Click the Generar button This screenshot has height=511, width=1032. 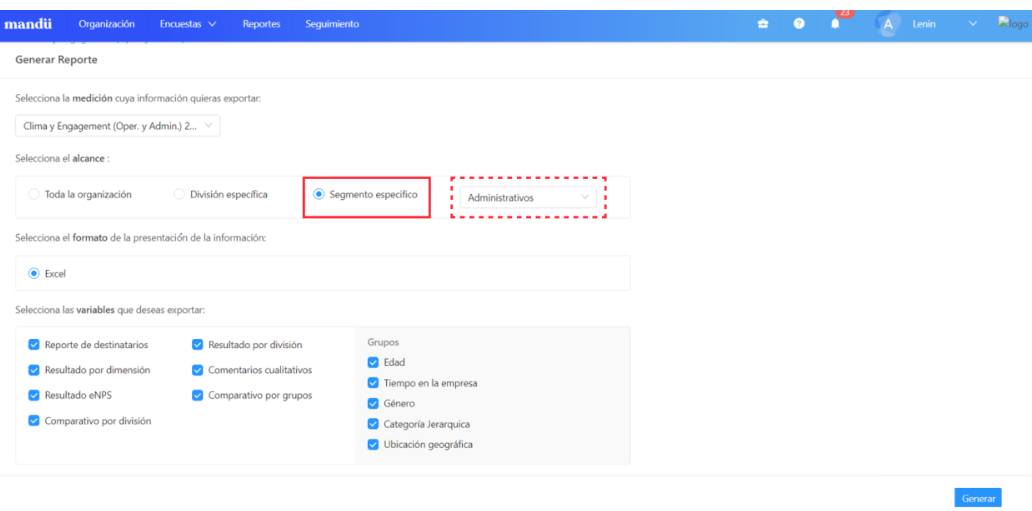point(978,498)
